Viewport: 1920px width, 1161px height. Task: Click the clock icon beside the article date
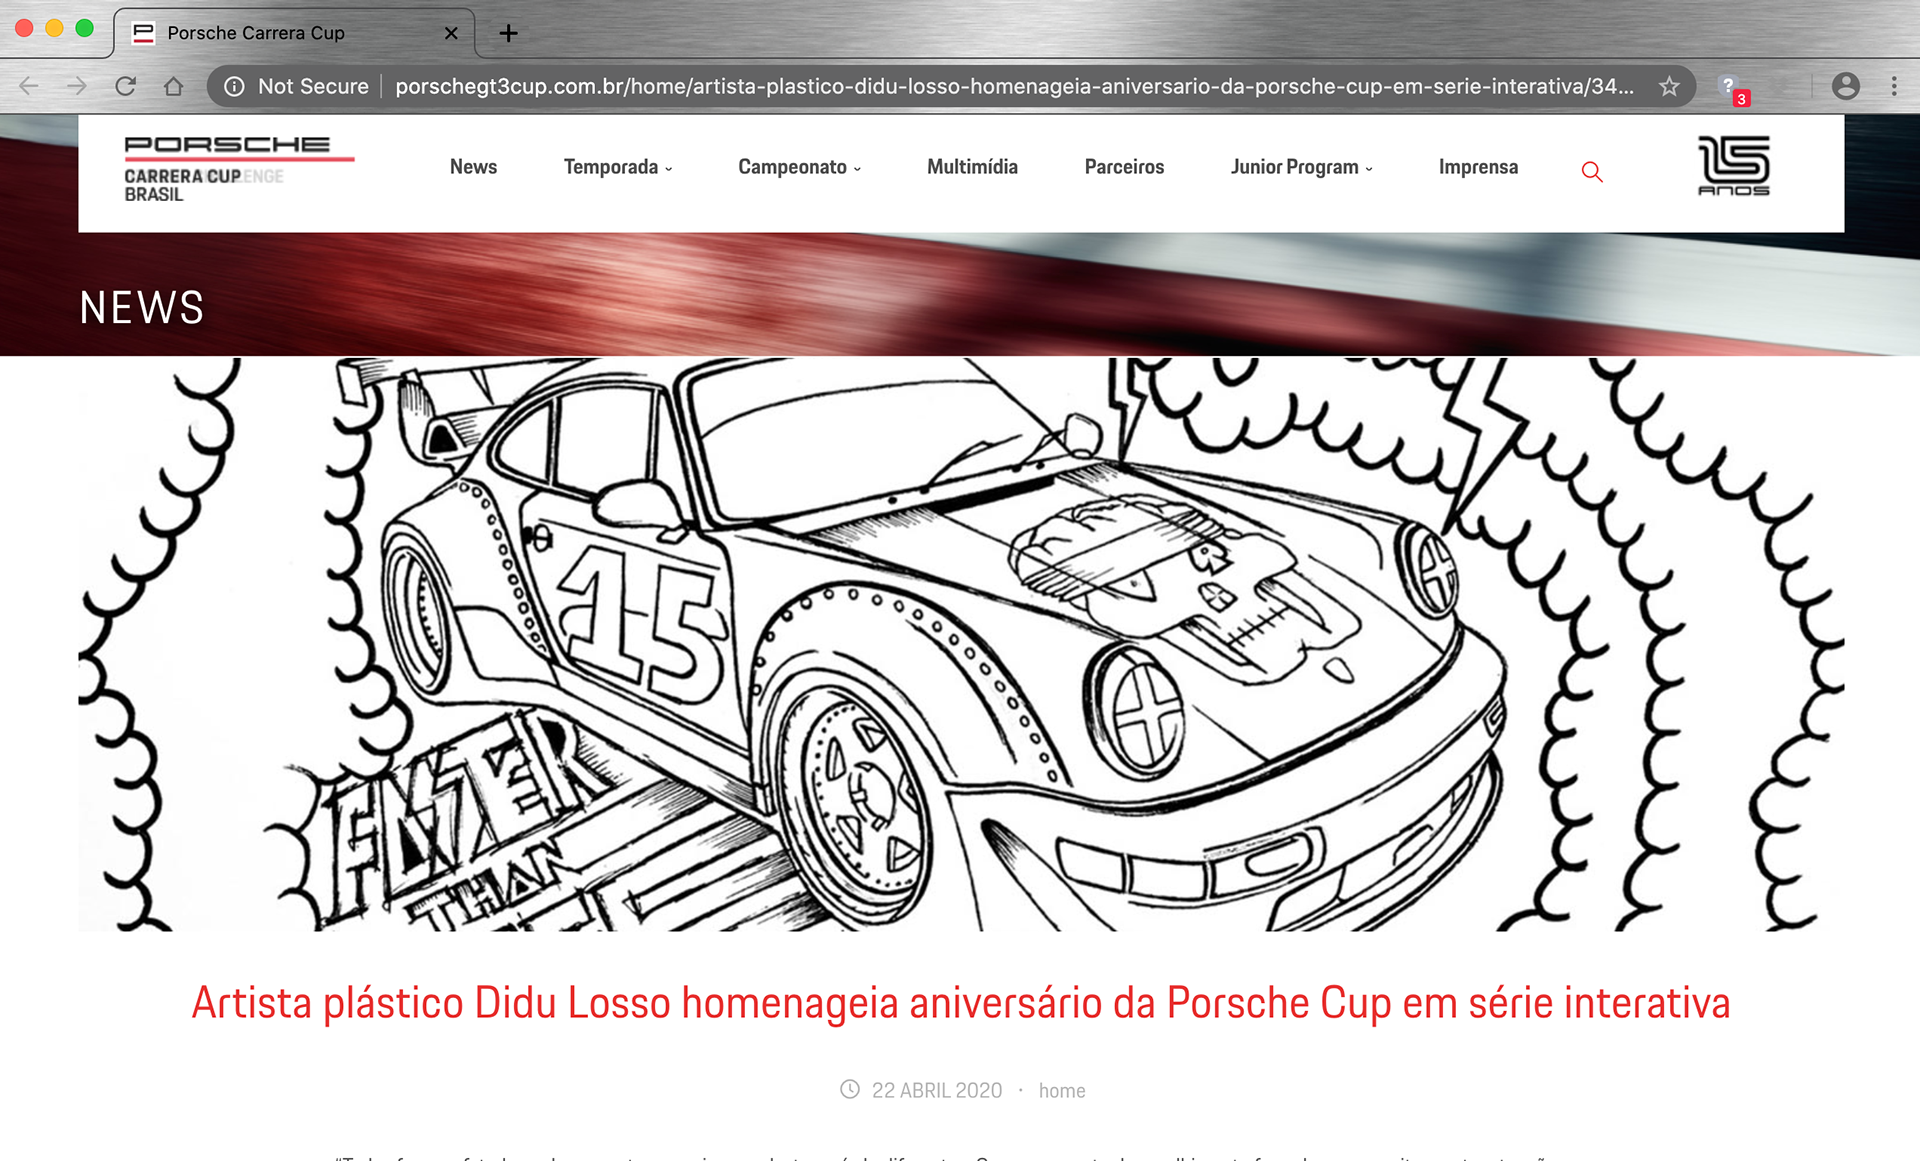[x=849, y=1090]
